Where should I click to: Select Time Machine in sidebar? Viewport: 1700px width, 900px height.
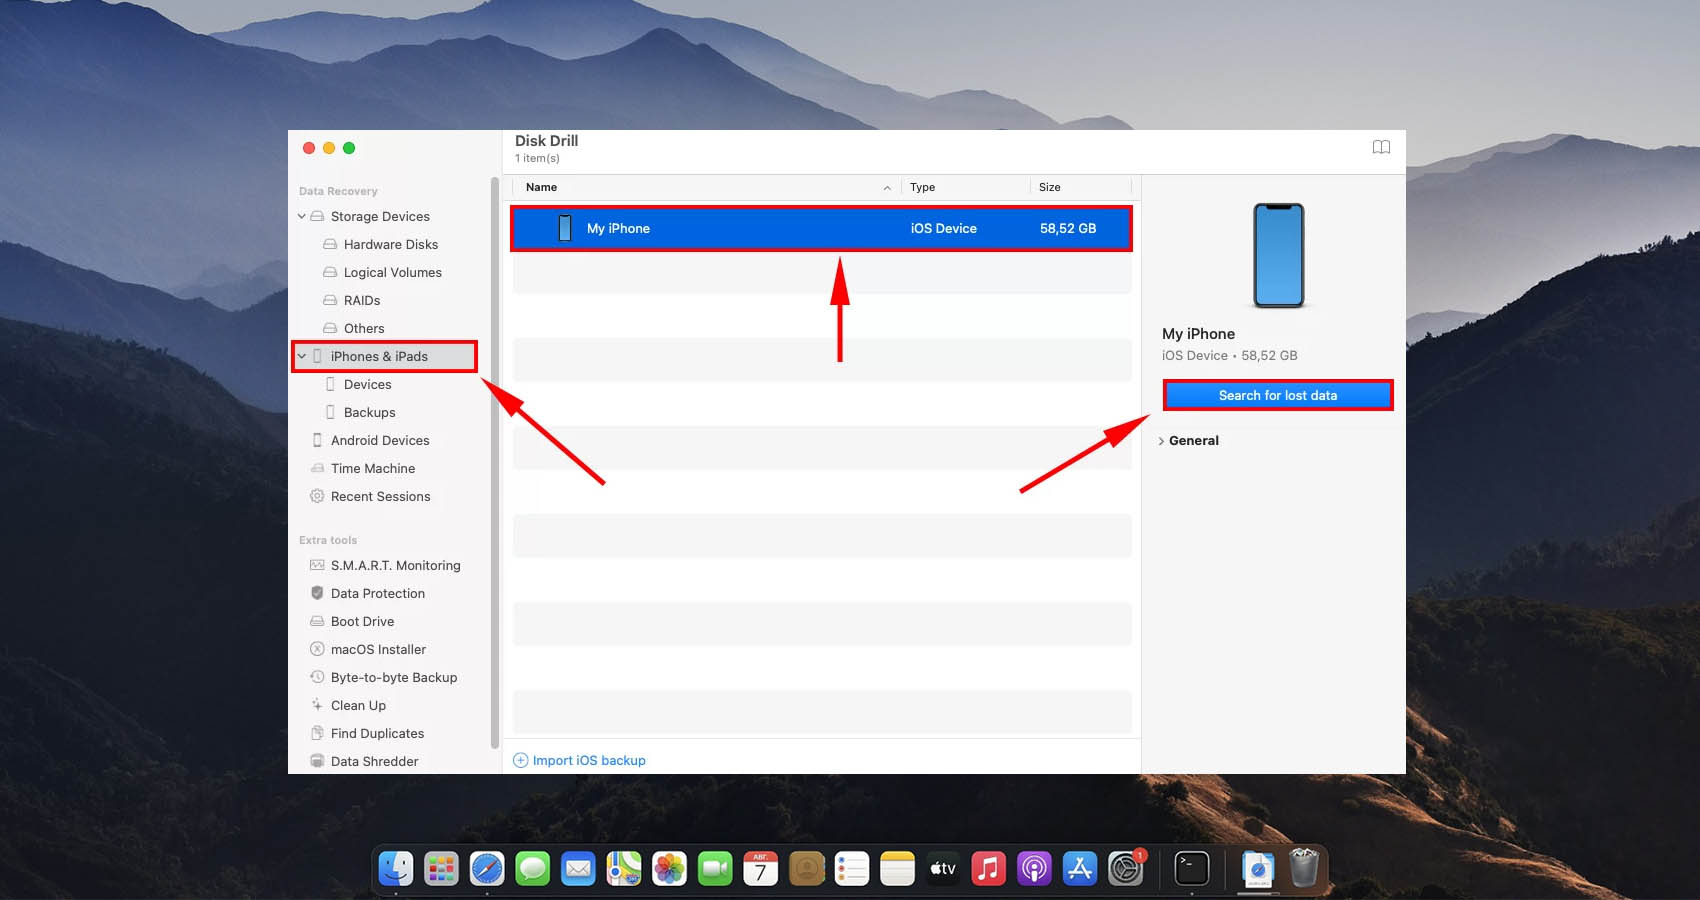click(x=372, y=468)
